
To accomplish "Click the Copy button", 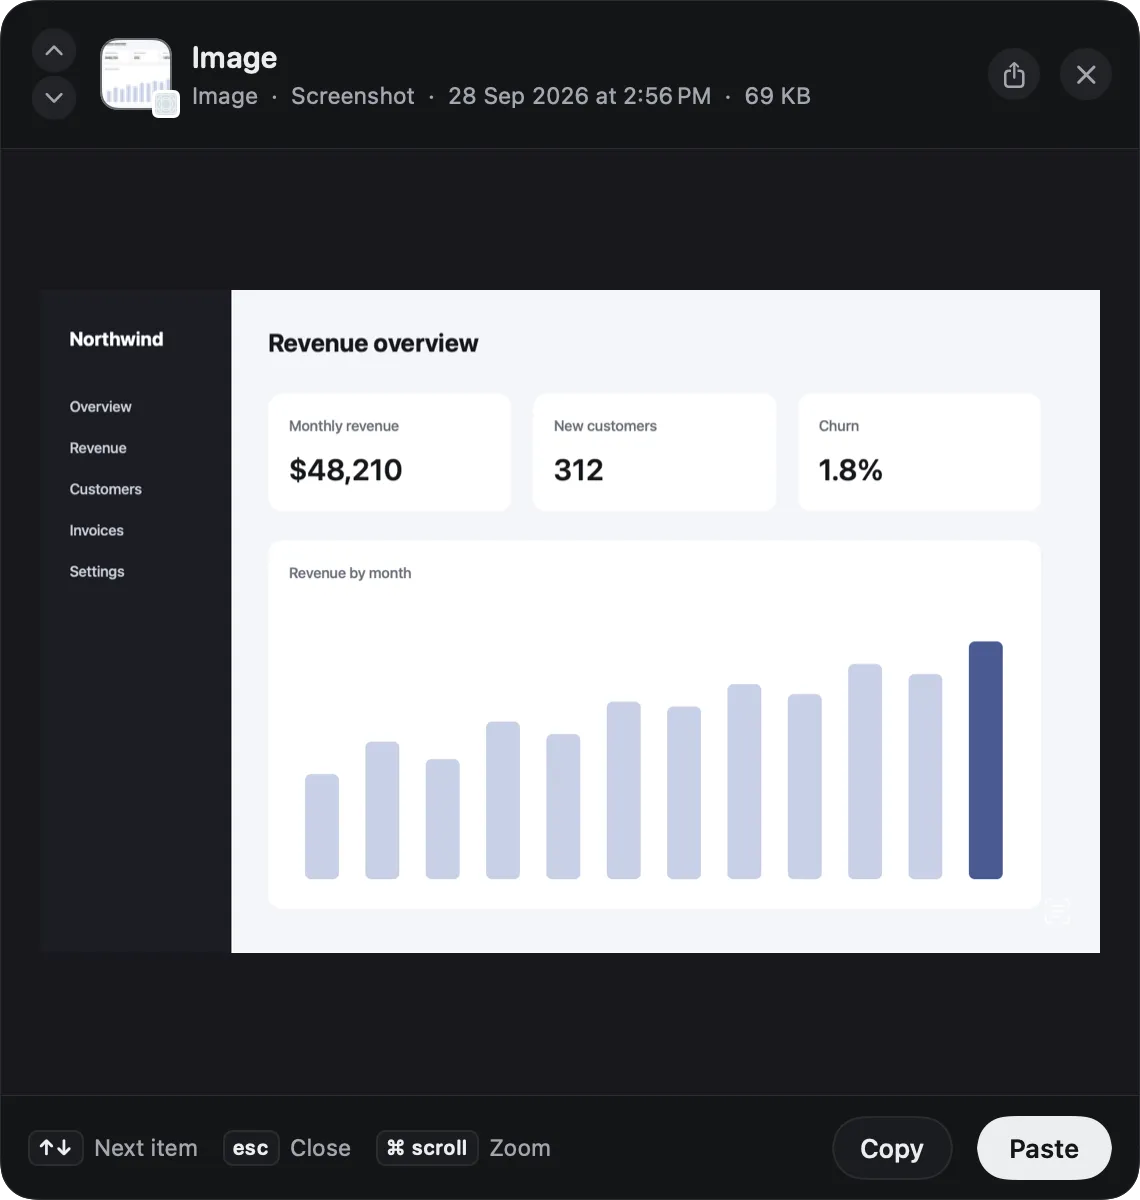I will pyautogui.click(x=892, y=1148).
